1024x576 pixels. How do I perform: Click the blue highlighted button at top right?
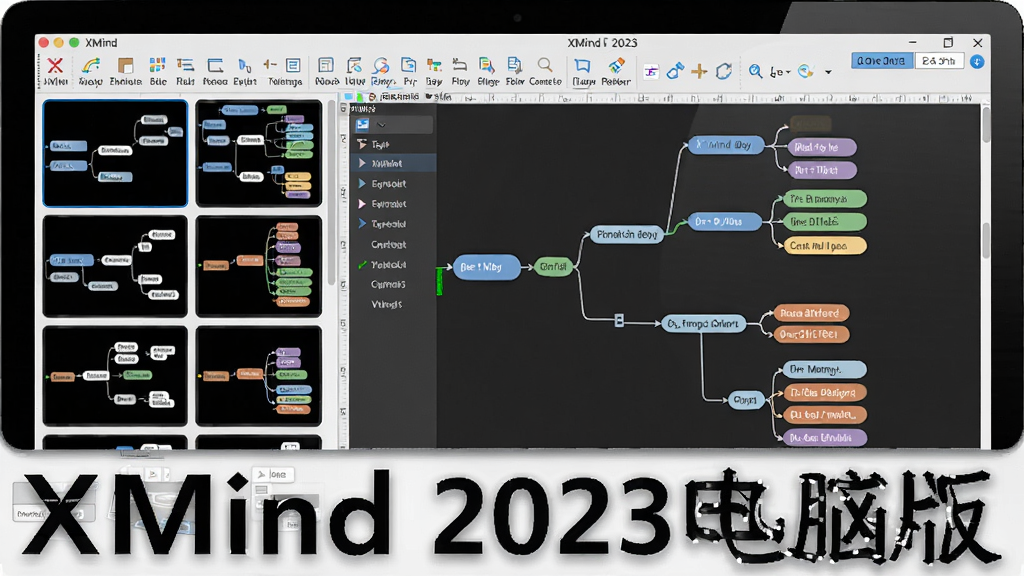[x=882, y=61]
